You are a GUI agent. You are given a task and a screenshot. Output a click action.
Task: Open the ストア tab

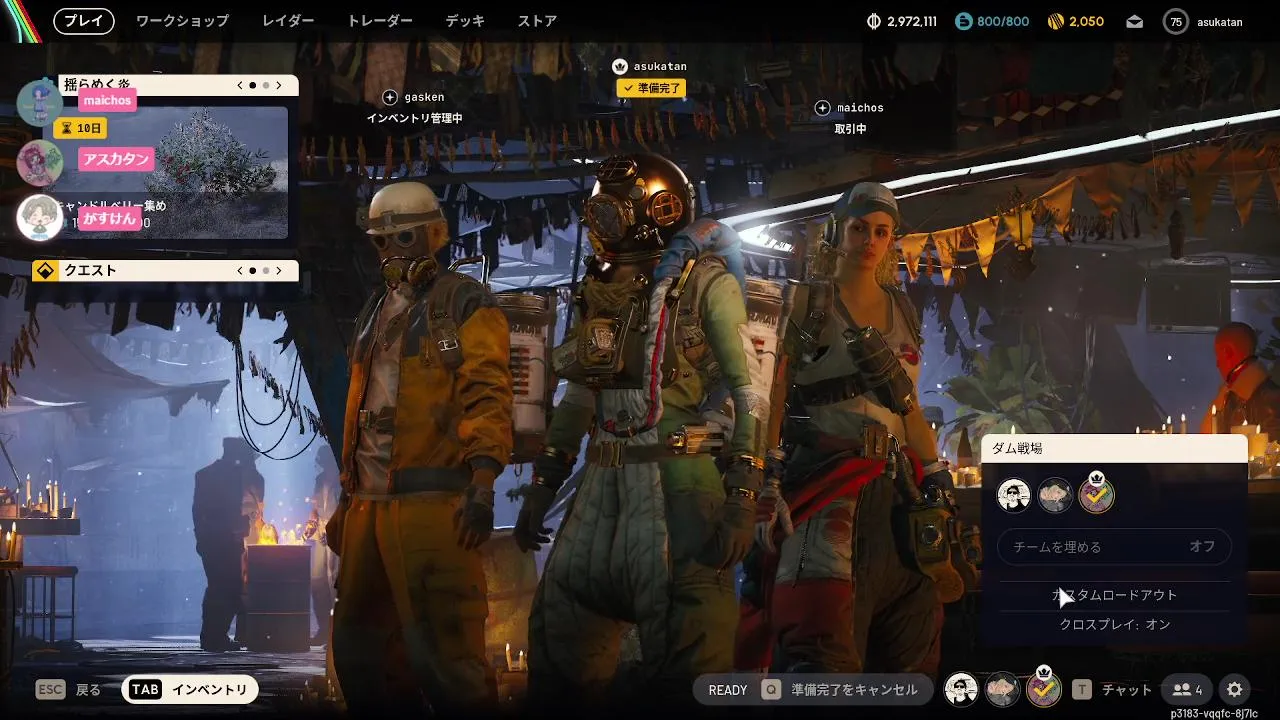click(x=537, y=21)
